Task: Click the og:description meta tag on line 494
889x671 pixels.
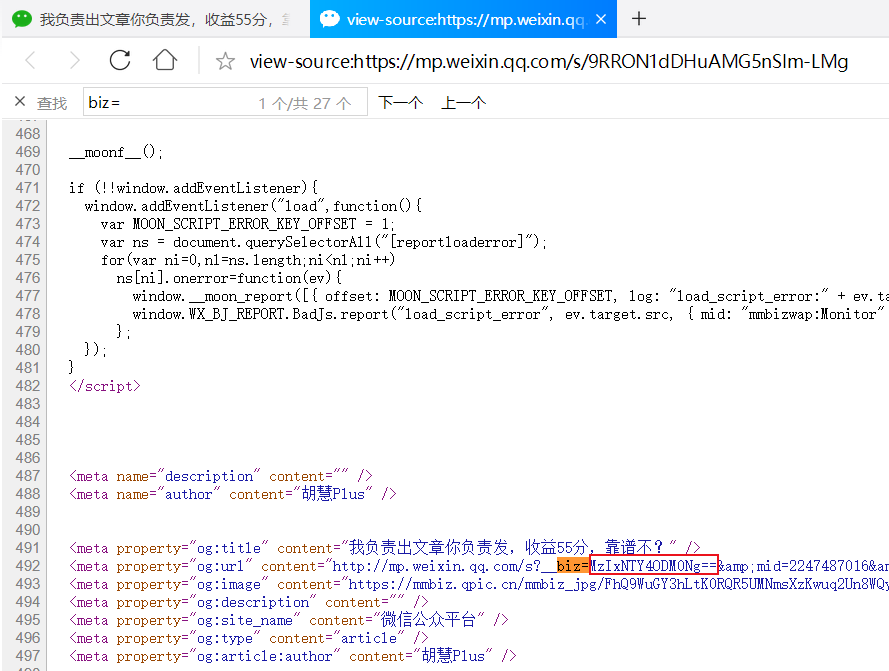Action: click(248, 602)
